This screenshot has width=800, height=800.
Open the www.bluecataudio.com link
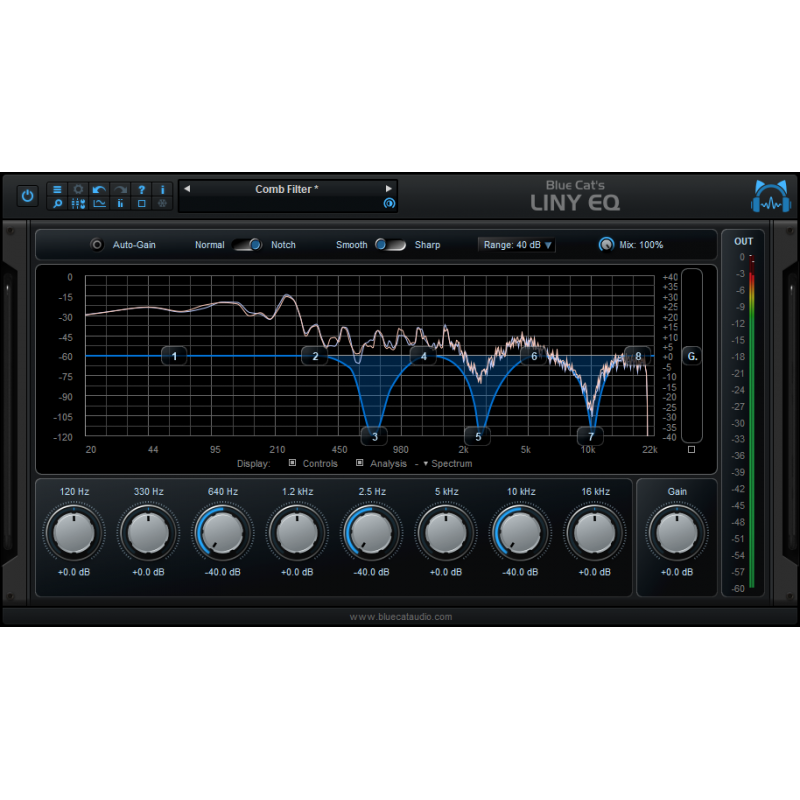pyautogui.click(x=400, y=616)
